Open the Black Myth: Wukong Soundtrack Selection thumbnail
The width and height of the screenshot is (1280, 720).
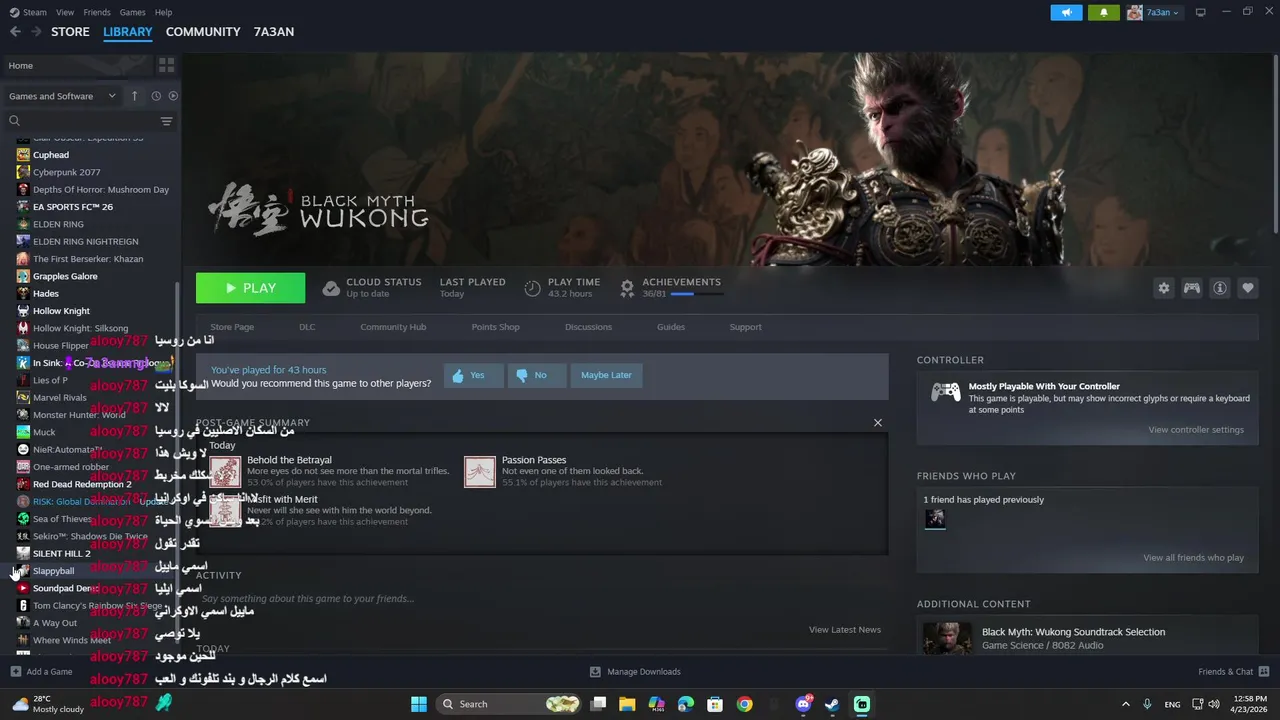point(946,639)
